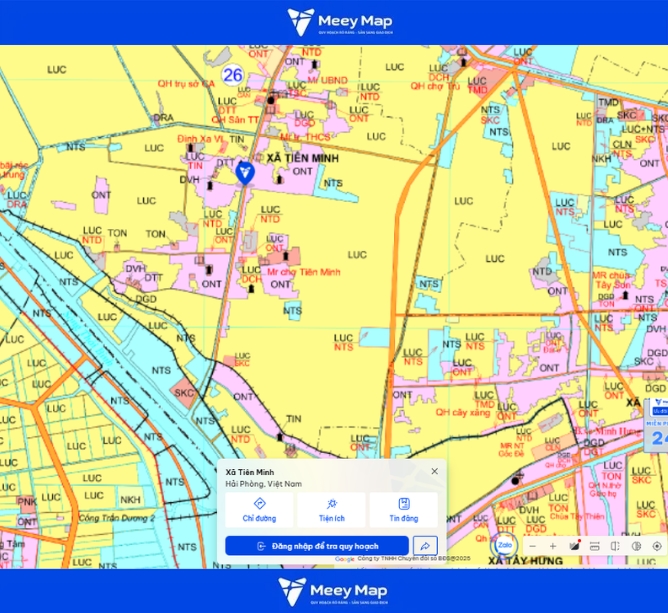Open the Zalo chat bubble
This screenshot has width=668, height=613.
(504, 545)
